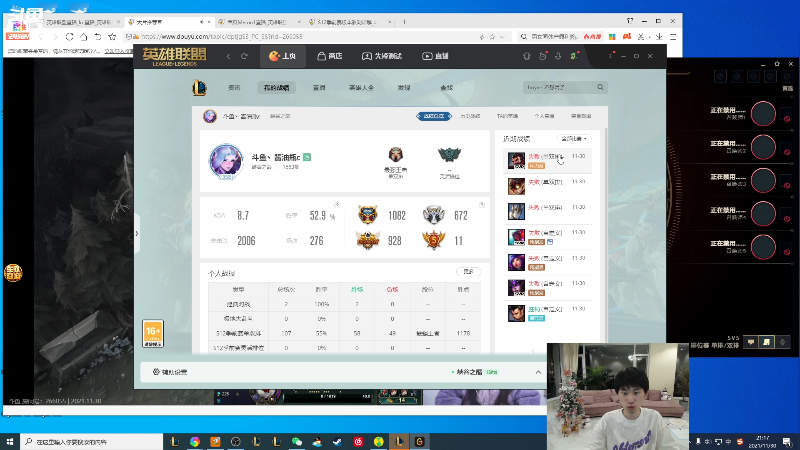Image resolution: width=800 pixels, height=450 pixels.
Task: Click the chat icon in champion select footer
Action: pyautogui.click(x=751, y=342)
